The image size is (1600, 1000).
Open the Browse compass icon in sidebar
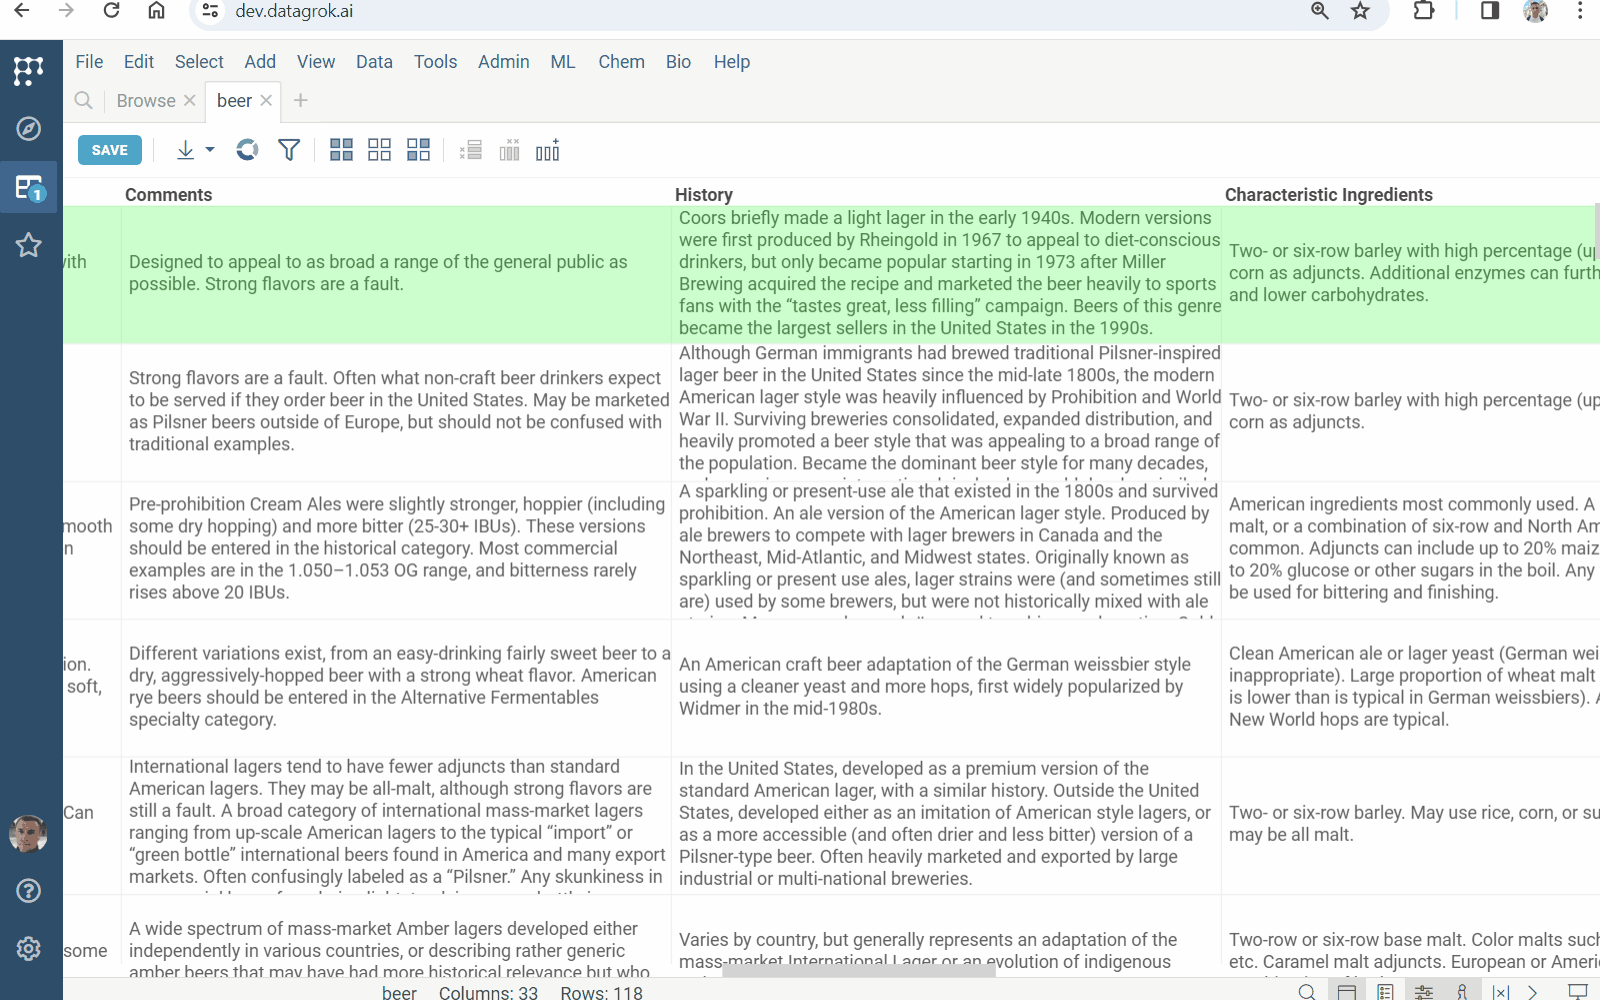(28, 129)
